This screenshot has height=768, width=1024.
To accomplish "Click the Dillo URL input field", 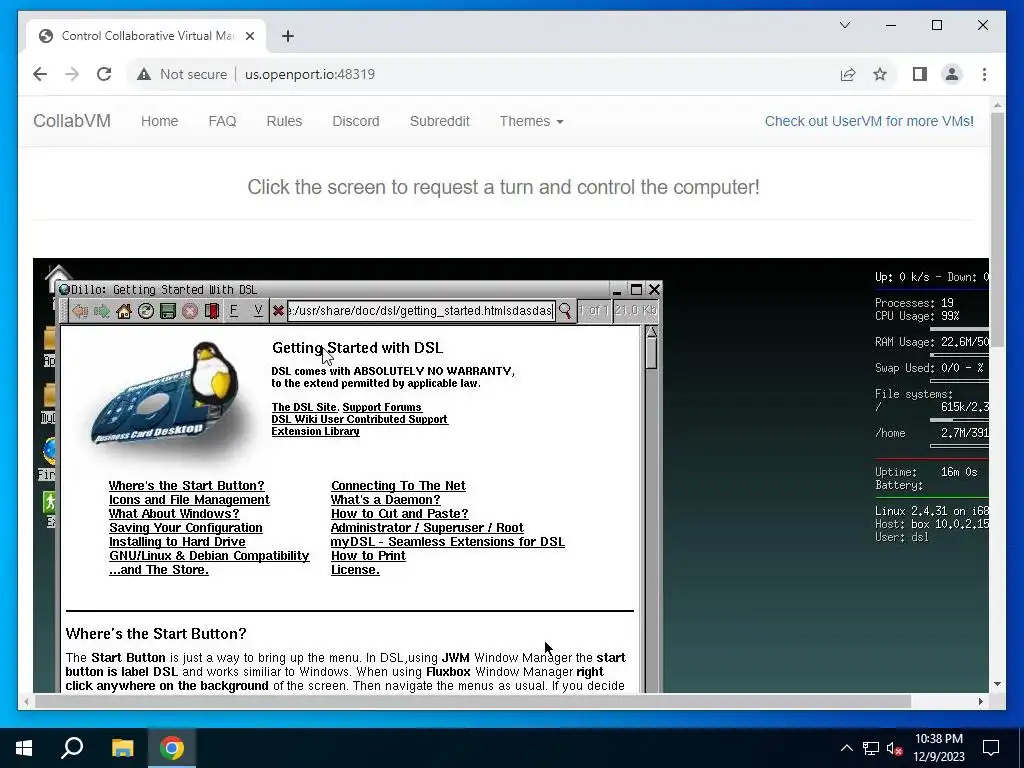I will (421, 311).
